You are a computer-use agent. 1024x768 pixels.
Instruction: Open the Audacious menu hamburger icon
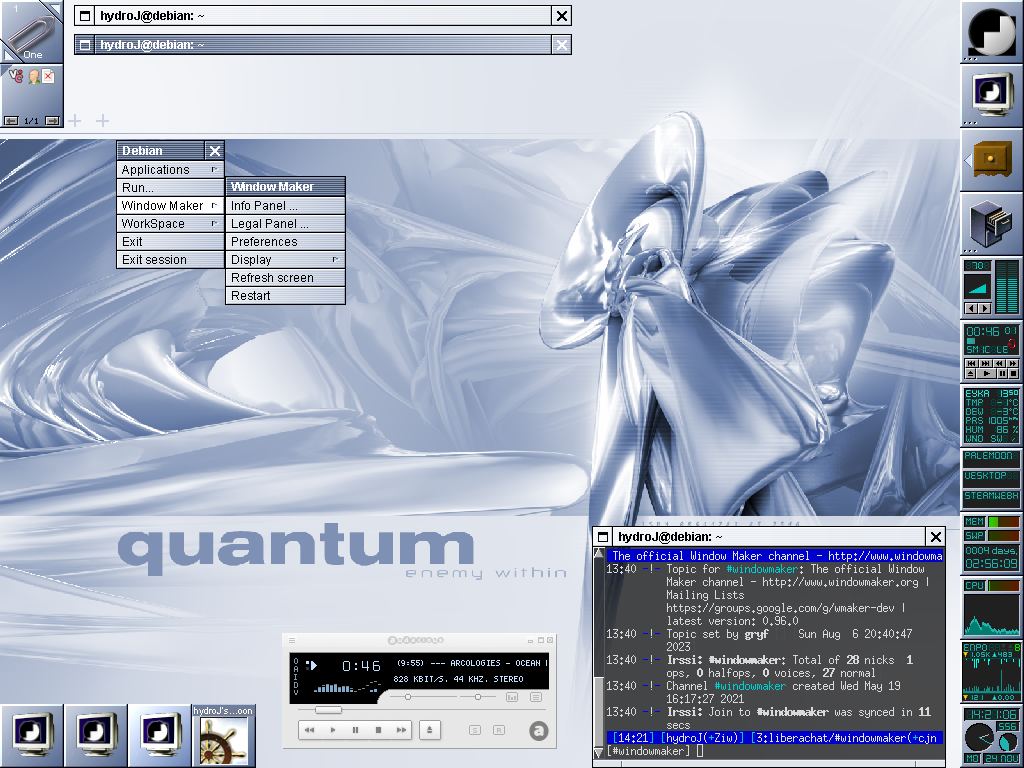point(292,642)
